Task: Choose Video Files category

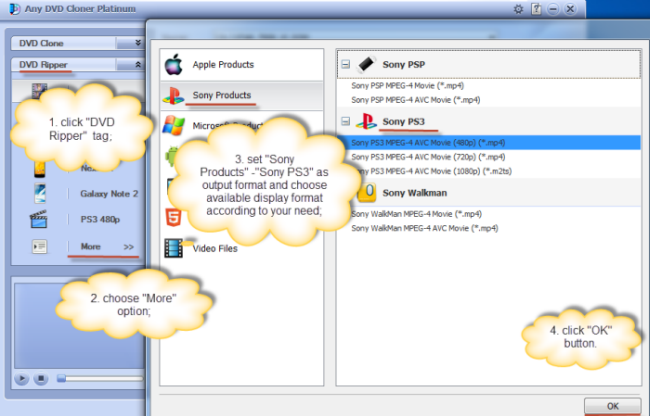Action: pos(242,248)
